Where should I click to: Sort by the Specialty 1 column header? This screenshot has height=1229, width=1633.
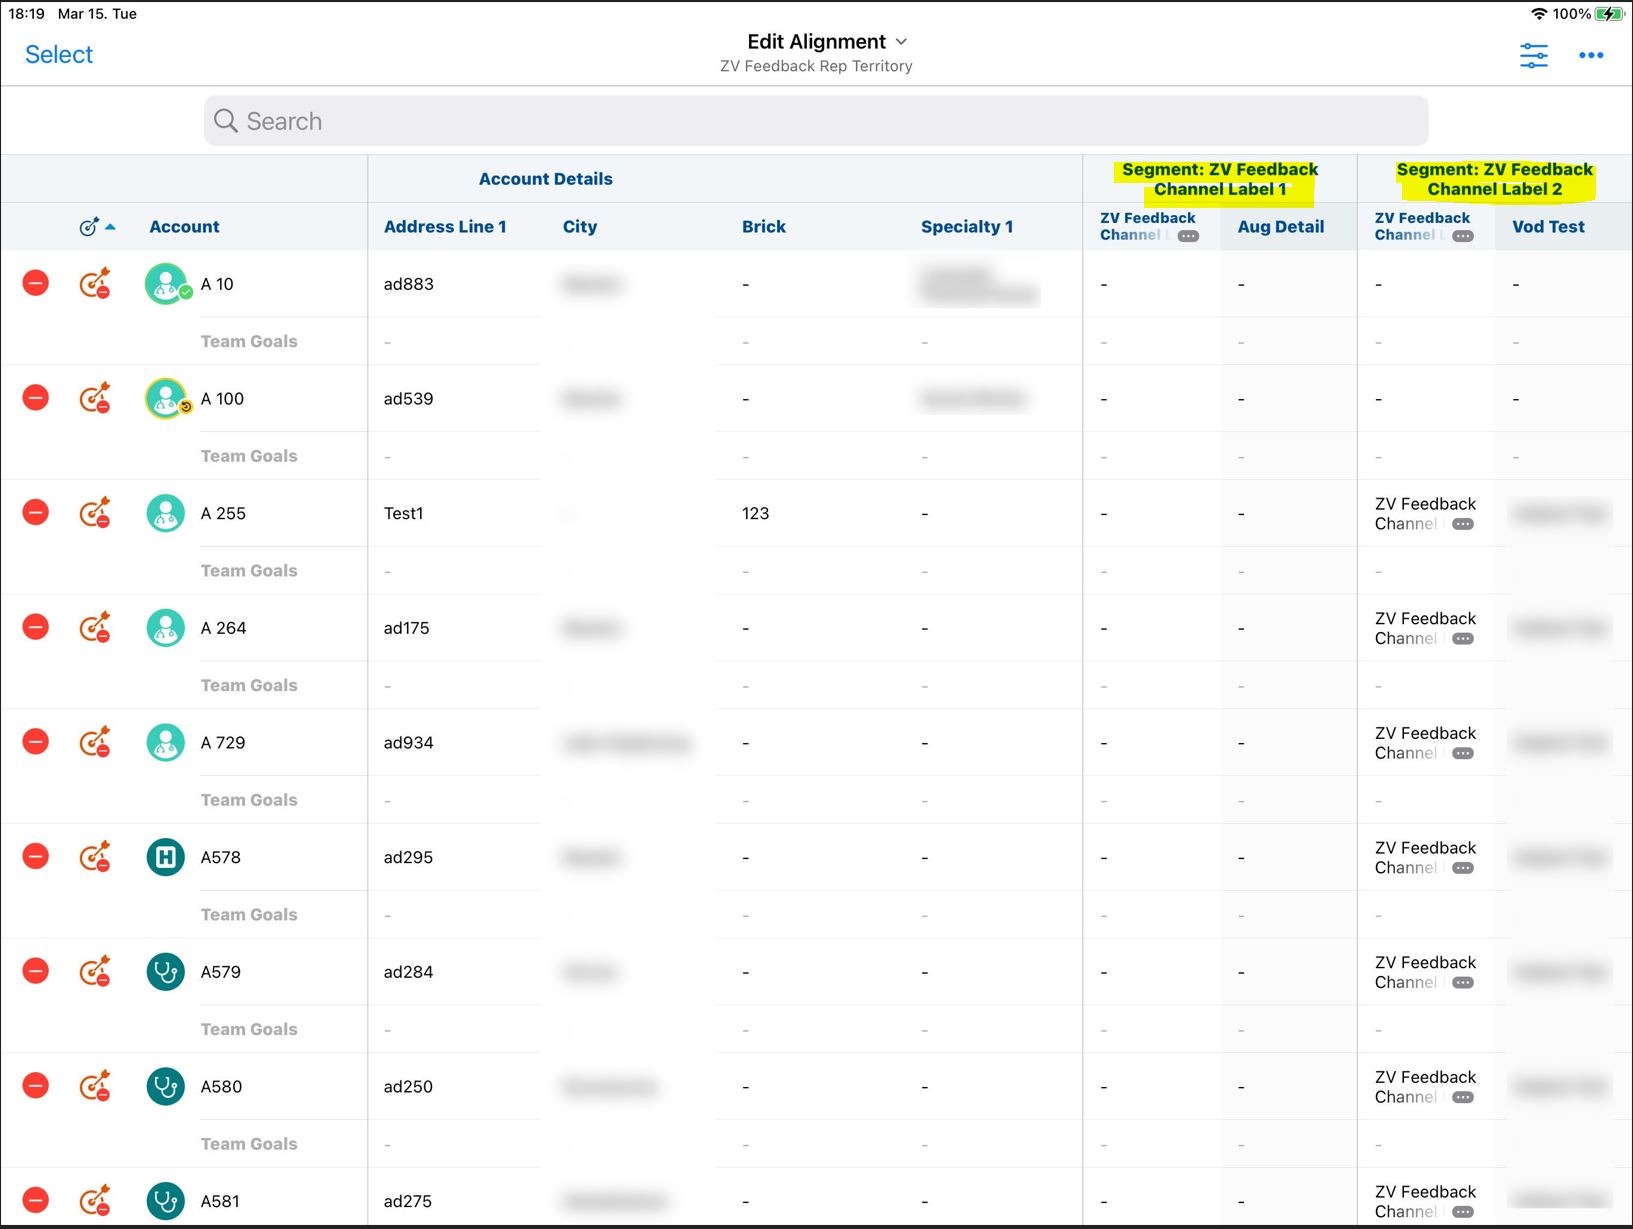(966, 227)
